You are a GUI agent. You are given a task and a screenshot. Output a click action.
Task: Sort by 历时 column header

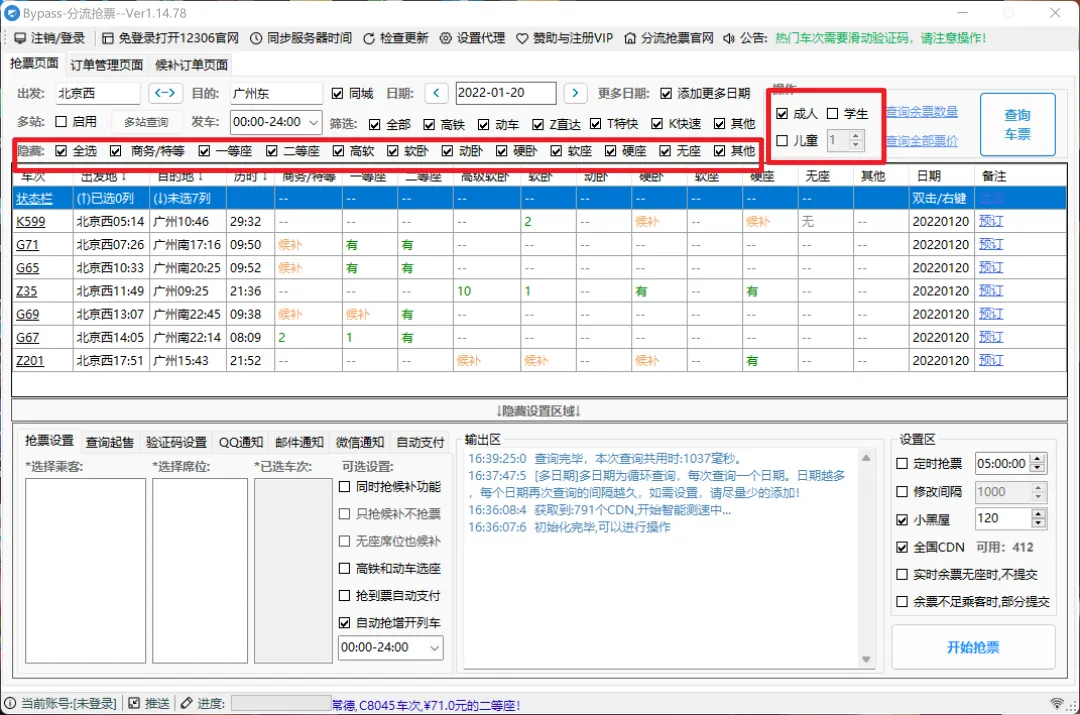[x=250, y=176]
